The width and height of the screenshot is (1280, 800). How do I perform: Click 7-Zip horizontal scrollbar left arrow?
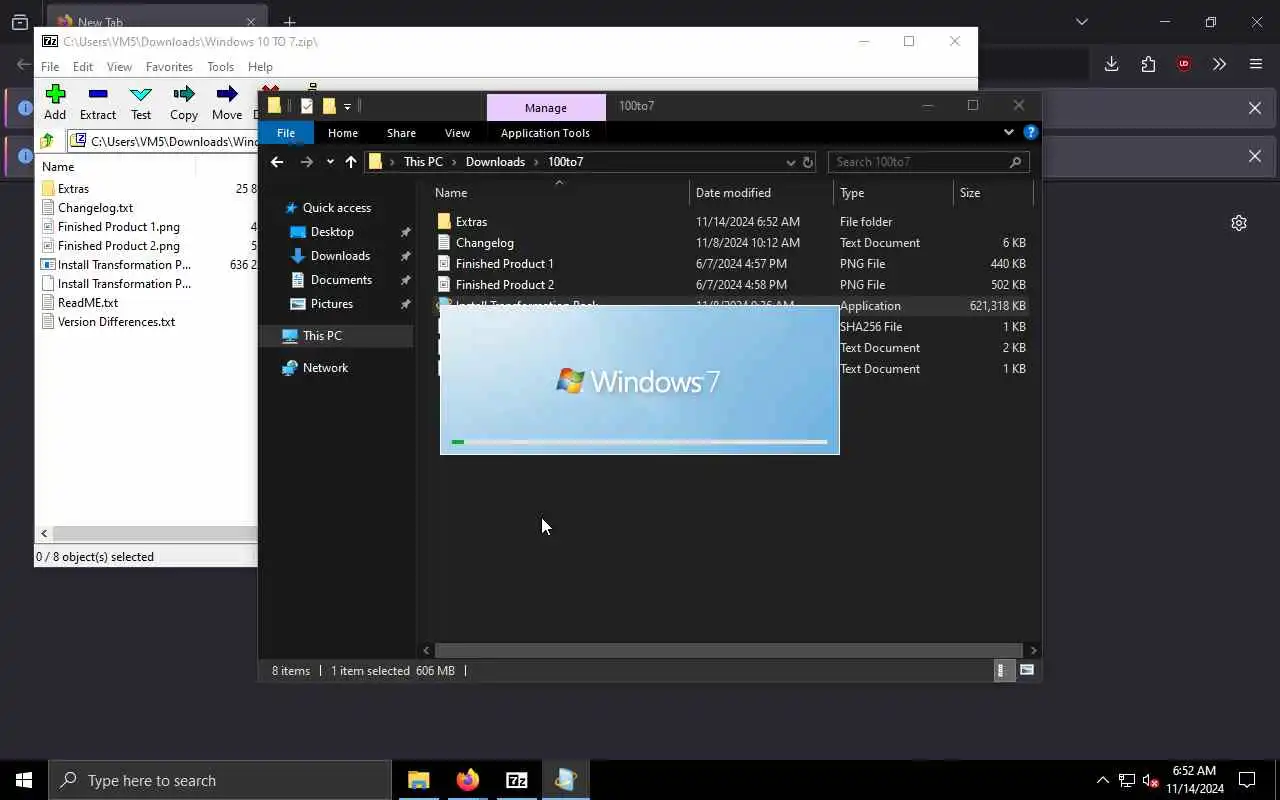pos(44,534)
